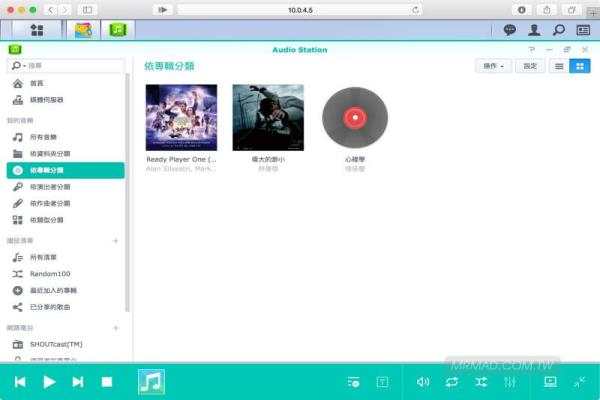Choose output device monitor icon
600x400 pixels.
[x=551, y=382]
